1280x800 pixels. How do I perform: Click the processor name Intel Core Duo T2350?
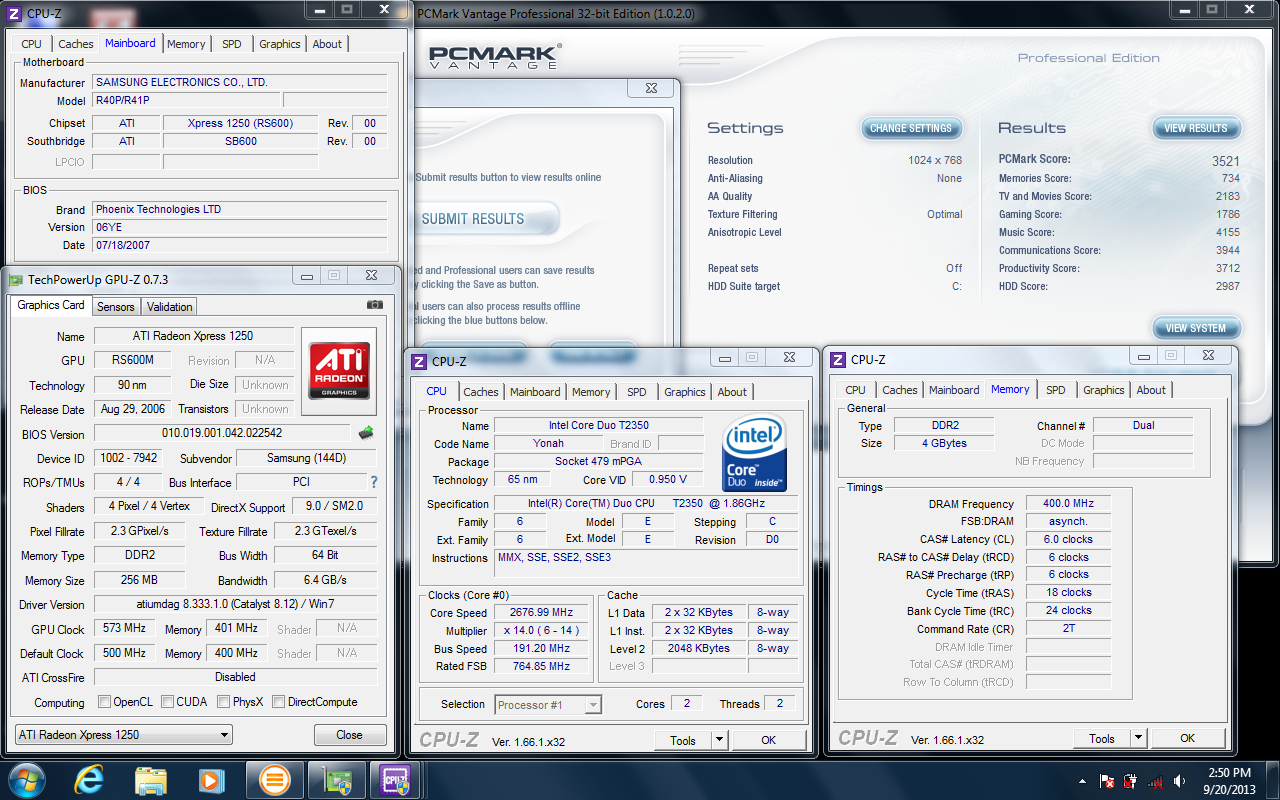(598, 426)
